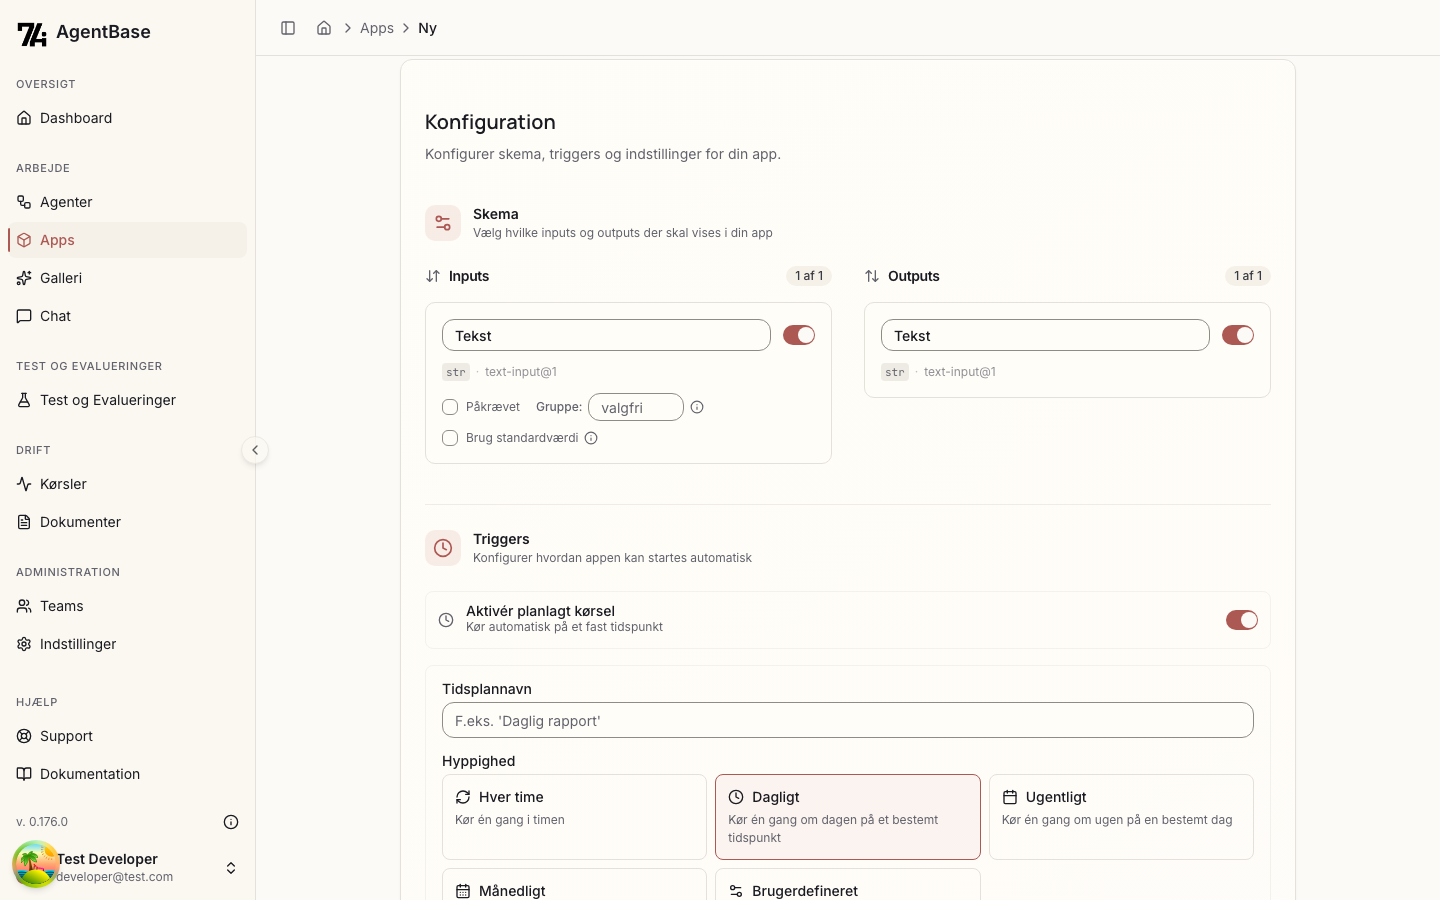The image size is (1440, 900).
Task: Click the 'Konfiguration' heading
Action: [490, 122]
